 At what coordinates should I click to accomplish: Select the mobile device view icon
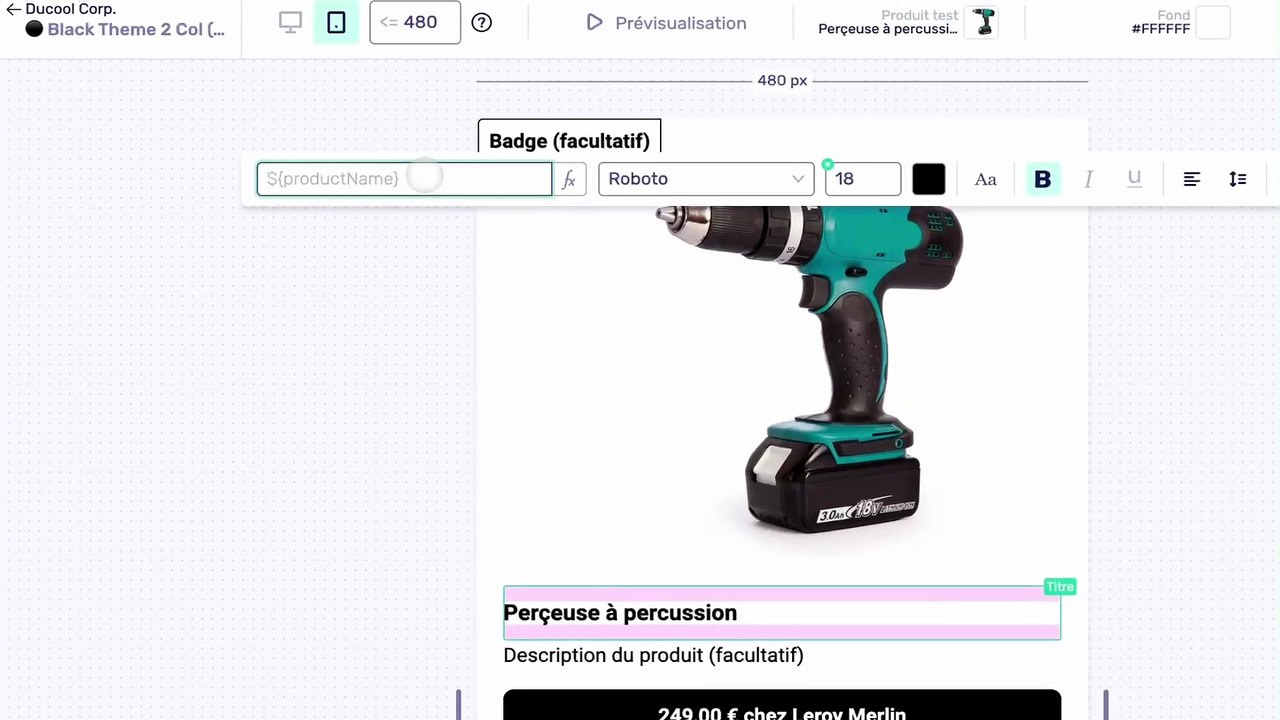[336, 22]
